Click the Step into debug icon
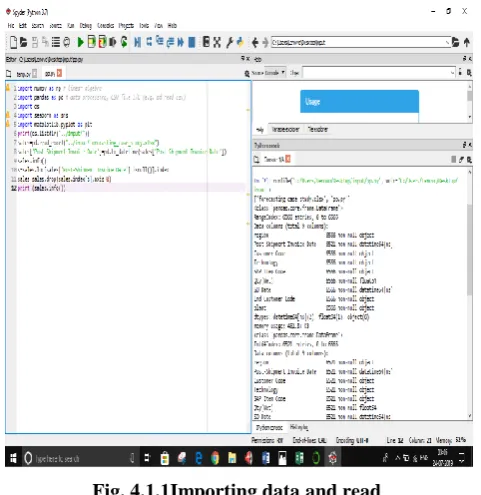This screenshot has width=481, height=495. tap(160, 41)
